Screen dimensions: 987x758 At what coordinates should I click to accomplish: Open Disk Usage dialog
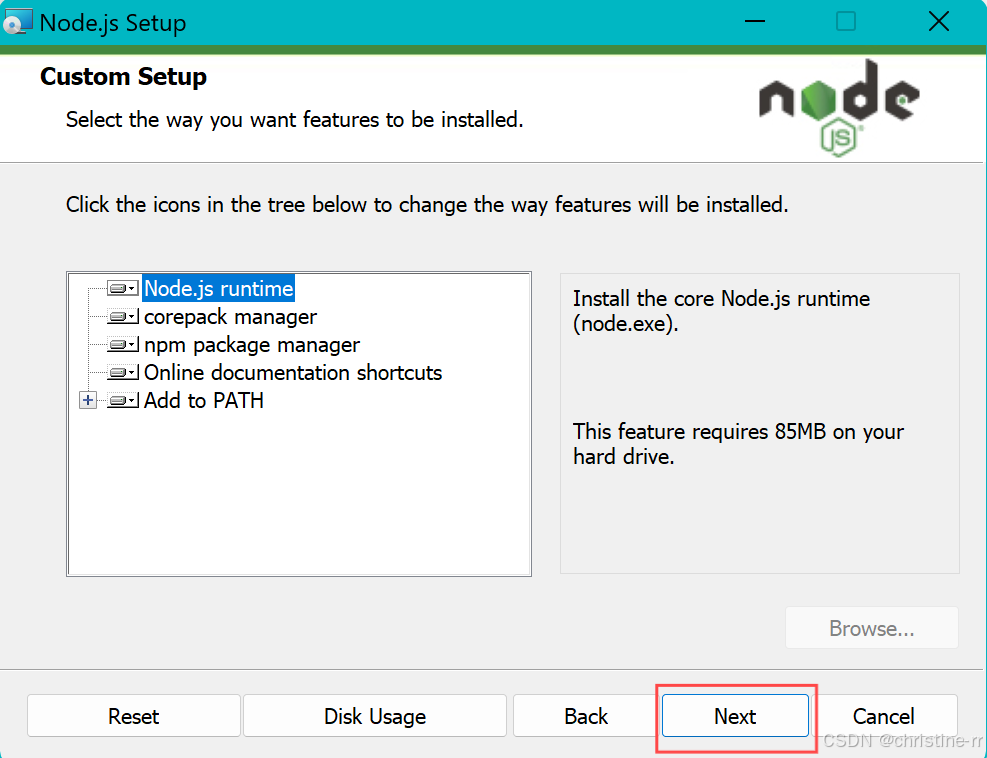tap(375, 716)
